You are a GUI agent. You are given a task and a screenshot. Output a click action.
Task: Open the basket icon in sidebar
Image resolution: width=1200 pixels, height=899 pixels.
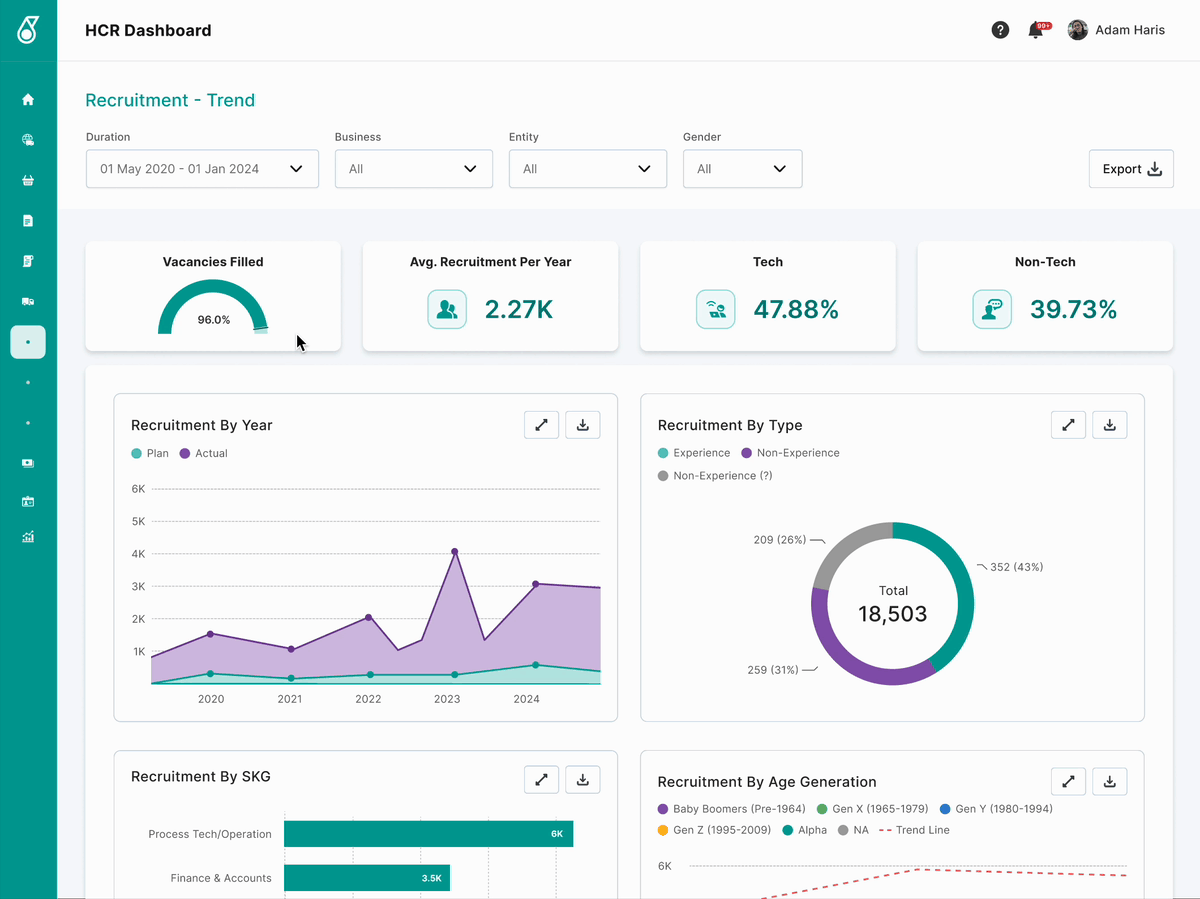tap(28, 181)
